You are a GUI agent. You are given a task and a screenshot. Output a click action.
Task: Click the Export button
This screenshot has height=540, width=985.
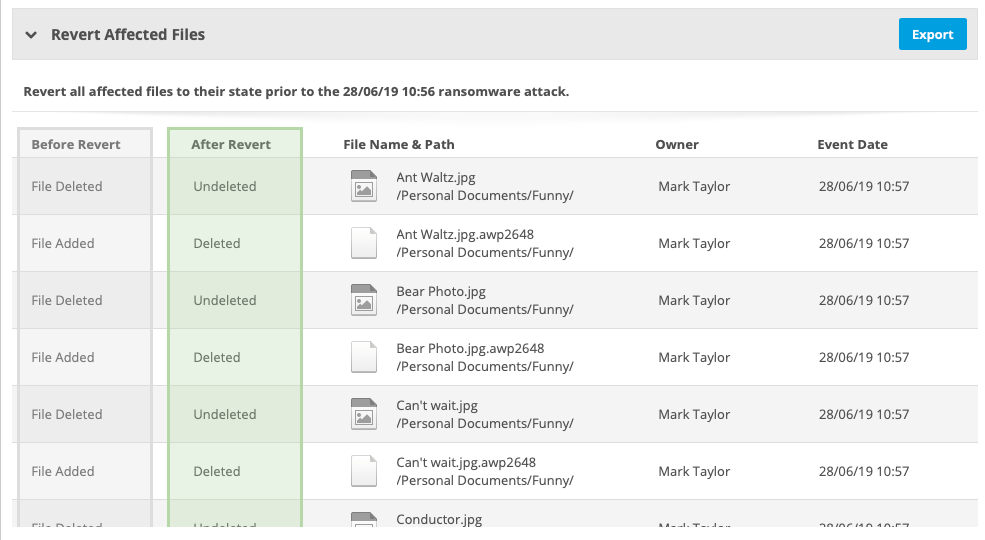click(932, 34)
